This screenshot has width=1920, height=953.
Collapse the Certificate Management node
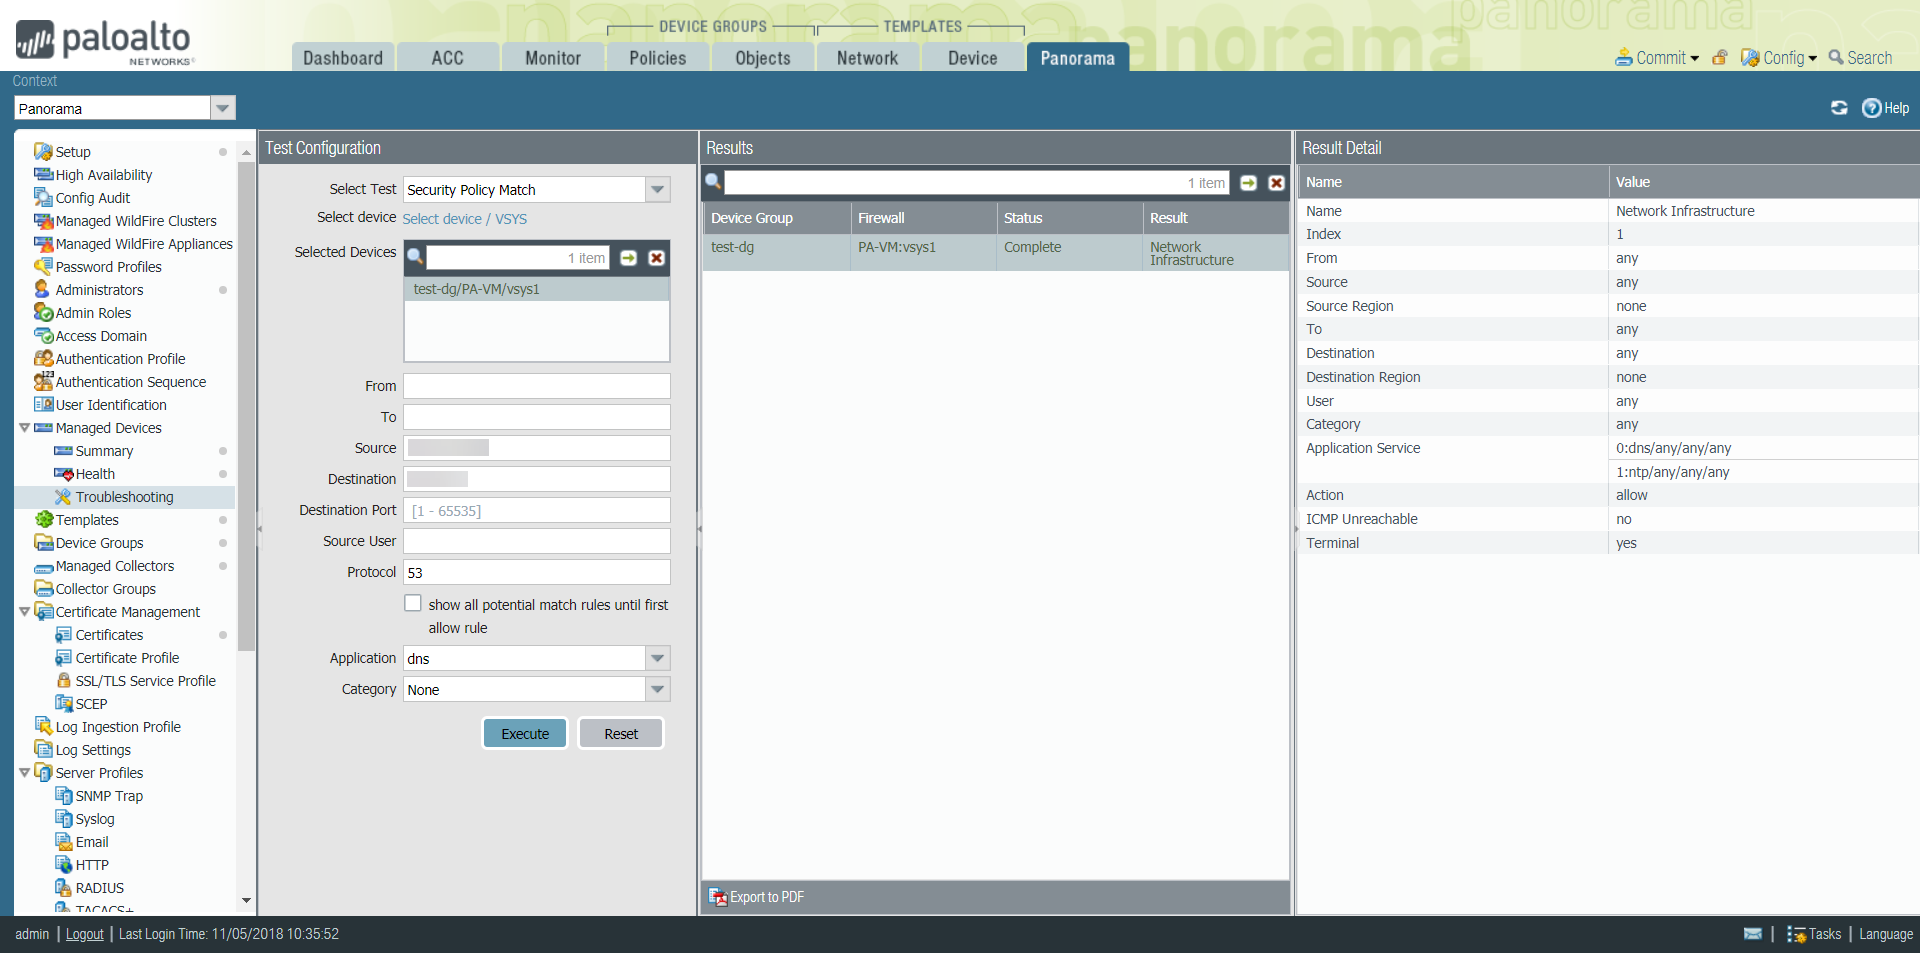(x=24, y=612)
